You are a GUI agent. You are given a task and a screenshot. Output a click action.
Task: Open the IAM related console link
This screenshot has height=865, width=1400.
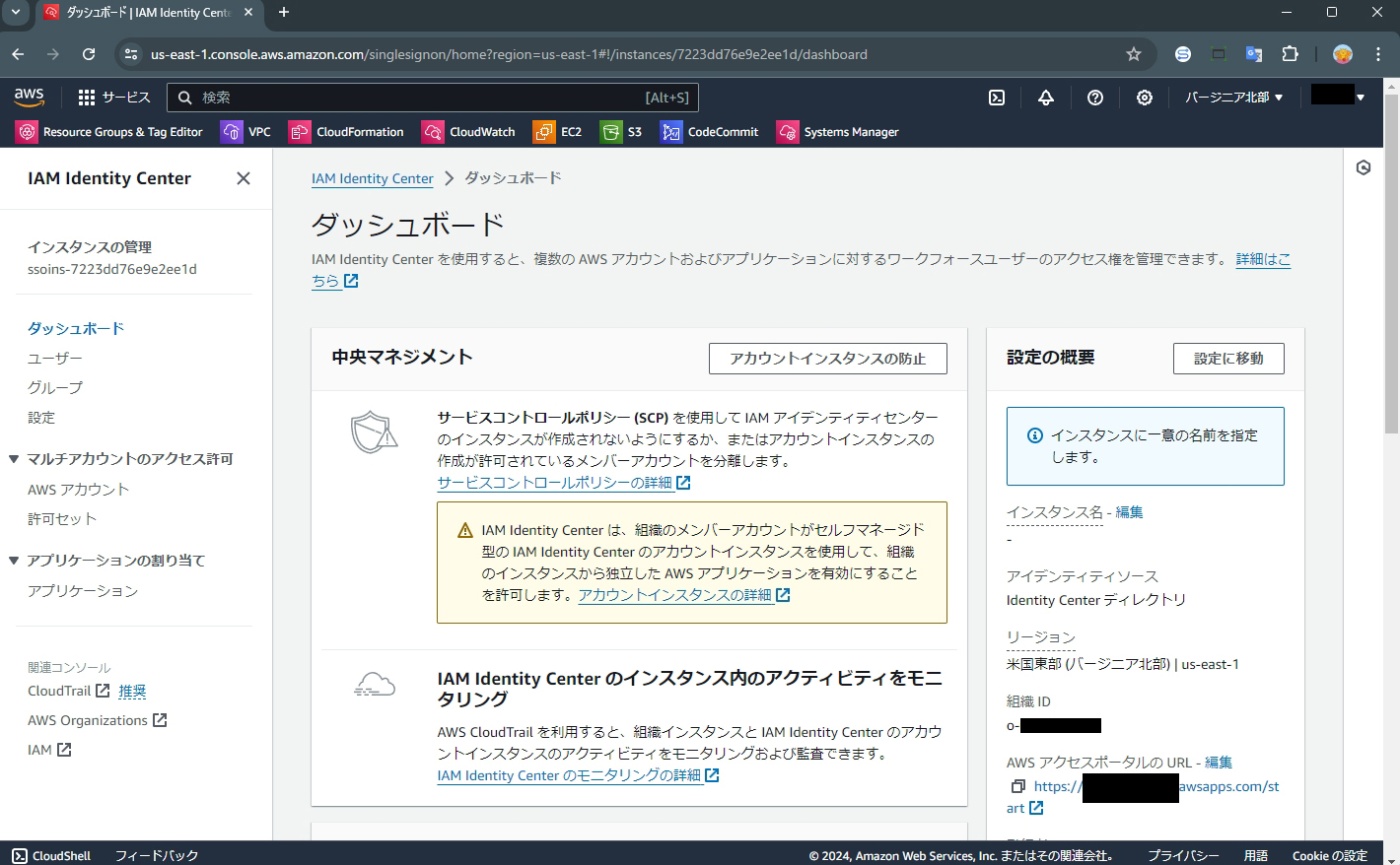pyautogui.click(x=49, y=749)
